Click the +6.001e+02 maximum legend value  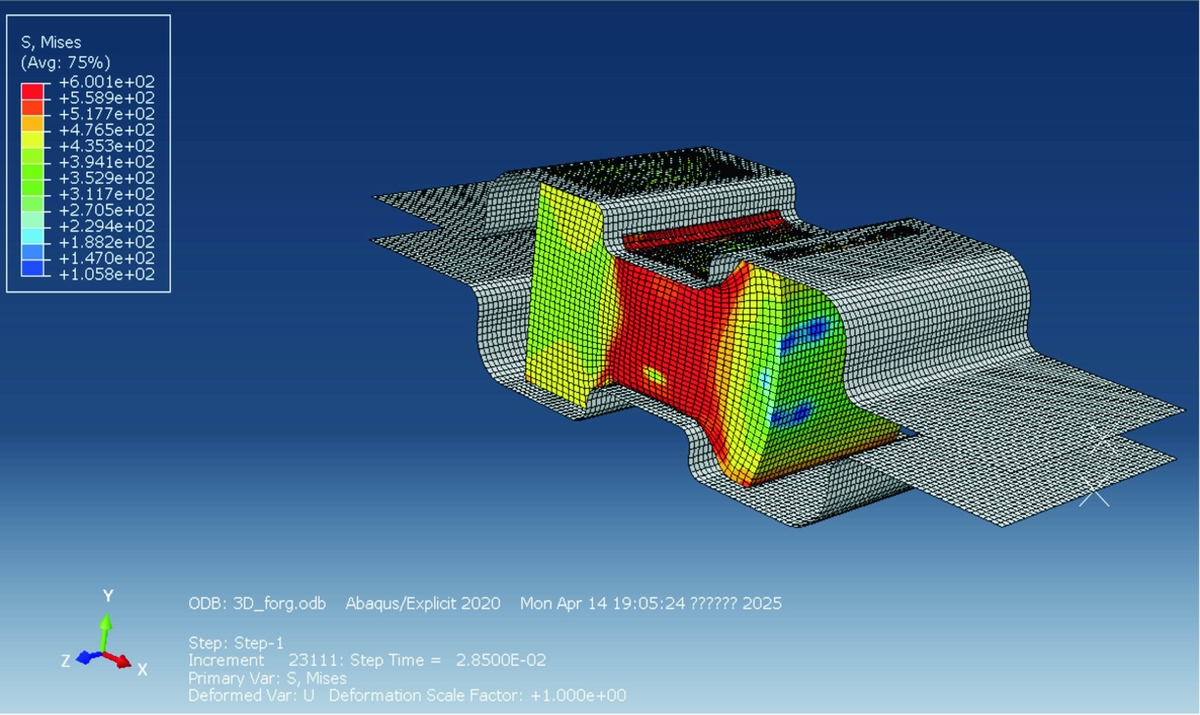coord(107,82)
